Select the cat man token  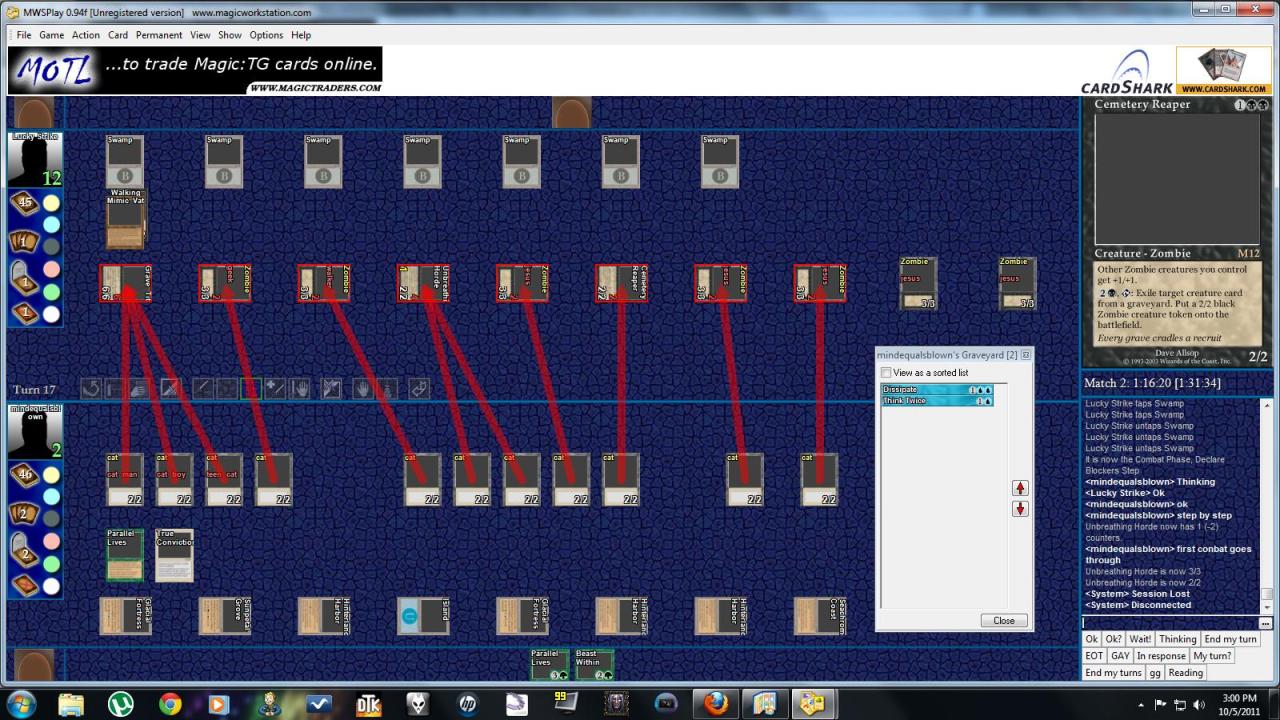pyautogui.click(x=125, y=480)
